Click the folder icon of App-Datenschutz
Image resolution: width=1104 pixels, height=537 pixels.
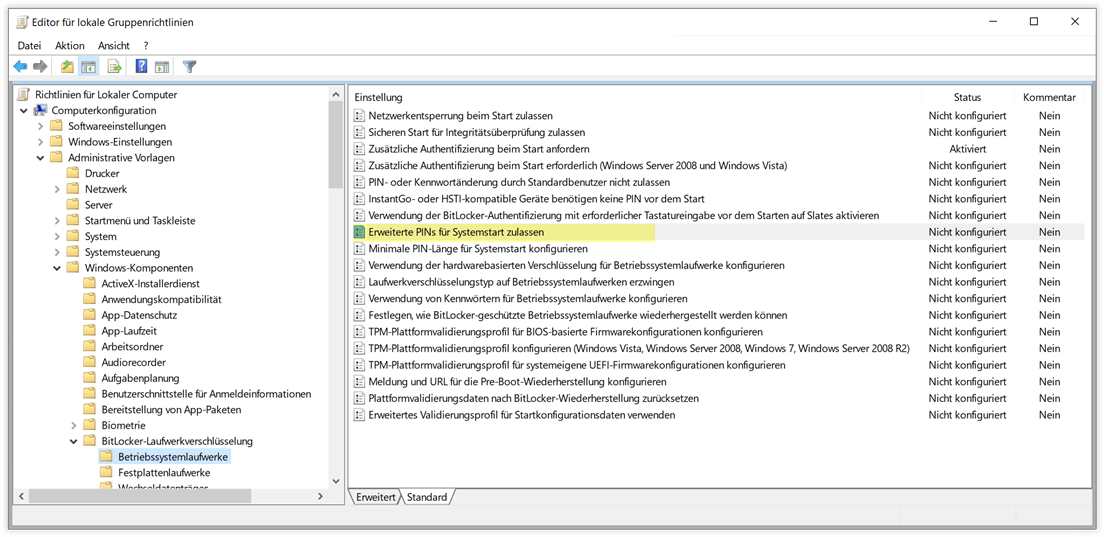pyautogui.click(x=89, y=315)
